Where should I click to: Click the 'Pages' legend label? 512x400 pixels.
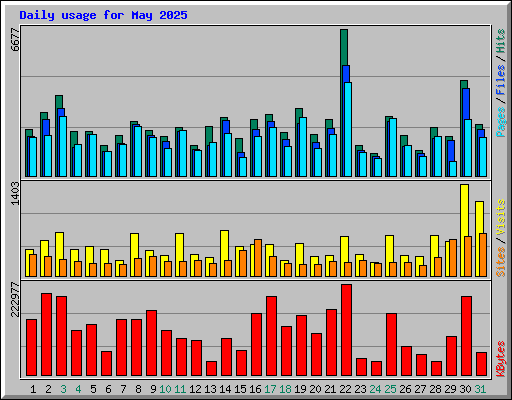coord(501,122)
